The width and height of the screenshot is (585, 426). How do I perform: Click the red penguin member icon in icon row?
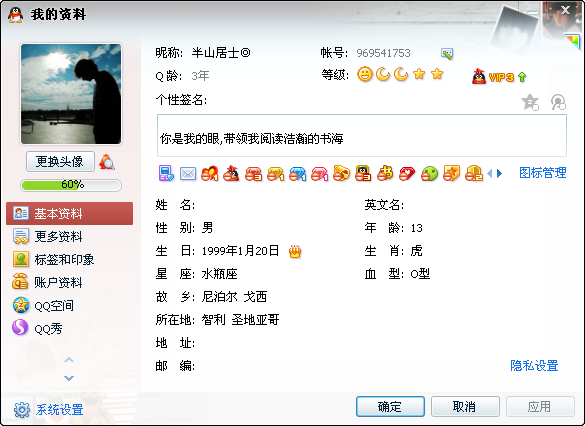[231, 173]
